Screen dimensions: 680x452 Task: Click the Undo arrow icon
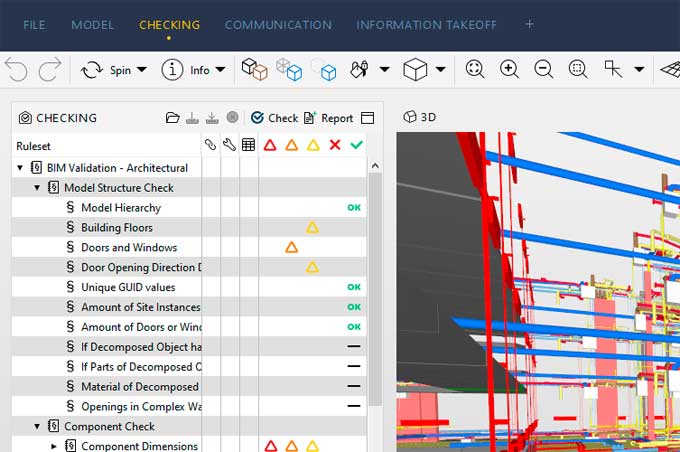tap(16, 70)
